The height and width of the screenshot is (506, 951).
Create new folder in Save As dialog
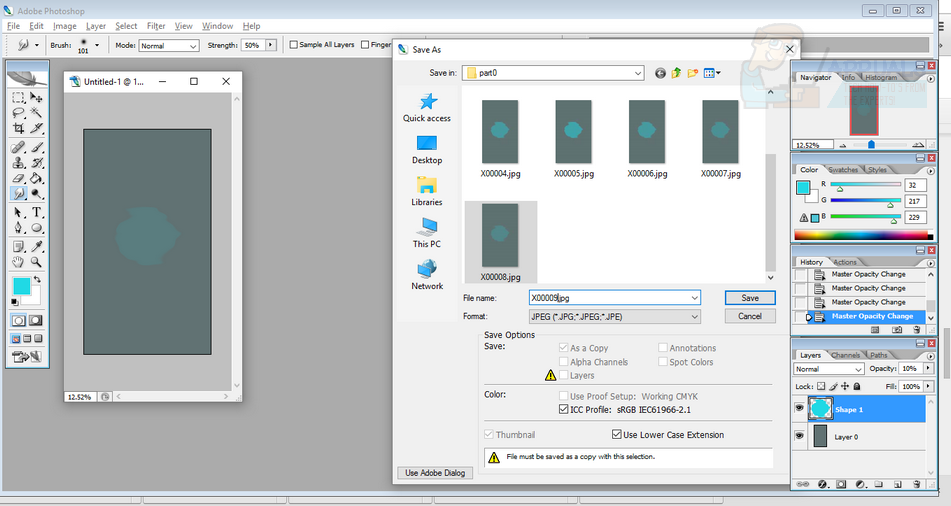(692, 73)
